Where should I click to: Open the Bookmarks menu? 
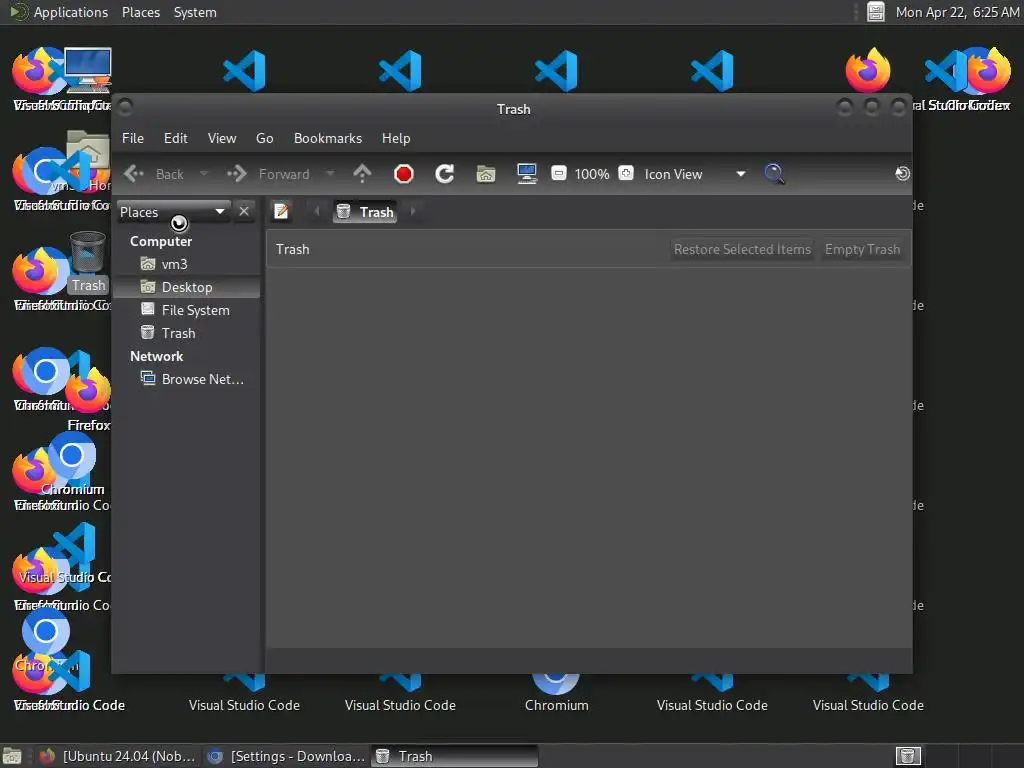(x=328, y=138)
